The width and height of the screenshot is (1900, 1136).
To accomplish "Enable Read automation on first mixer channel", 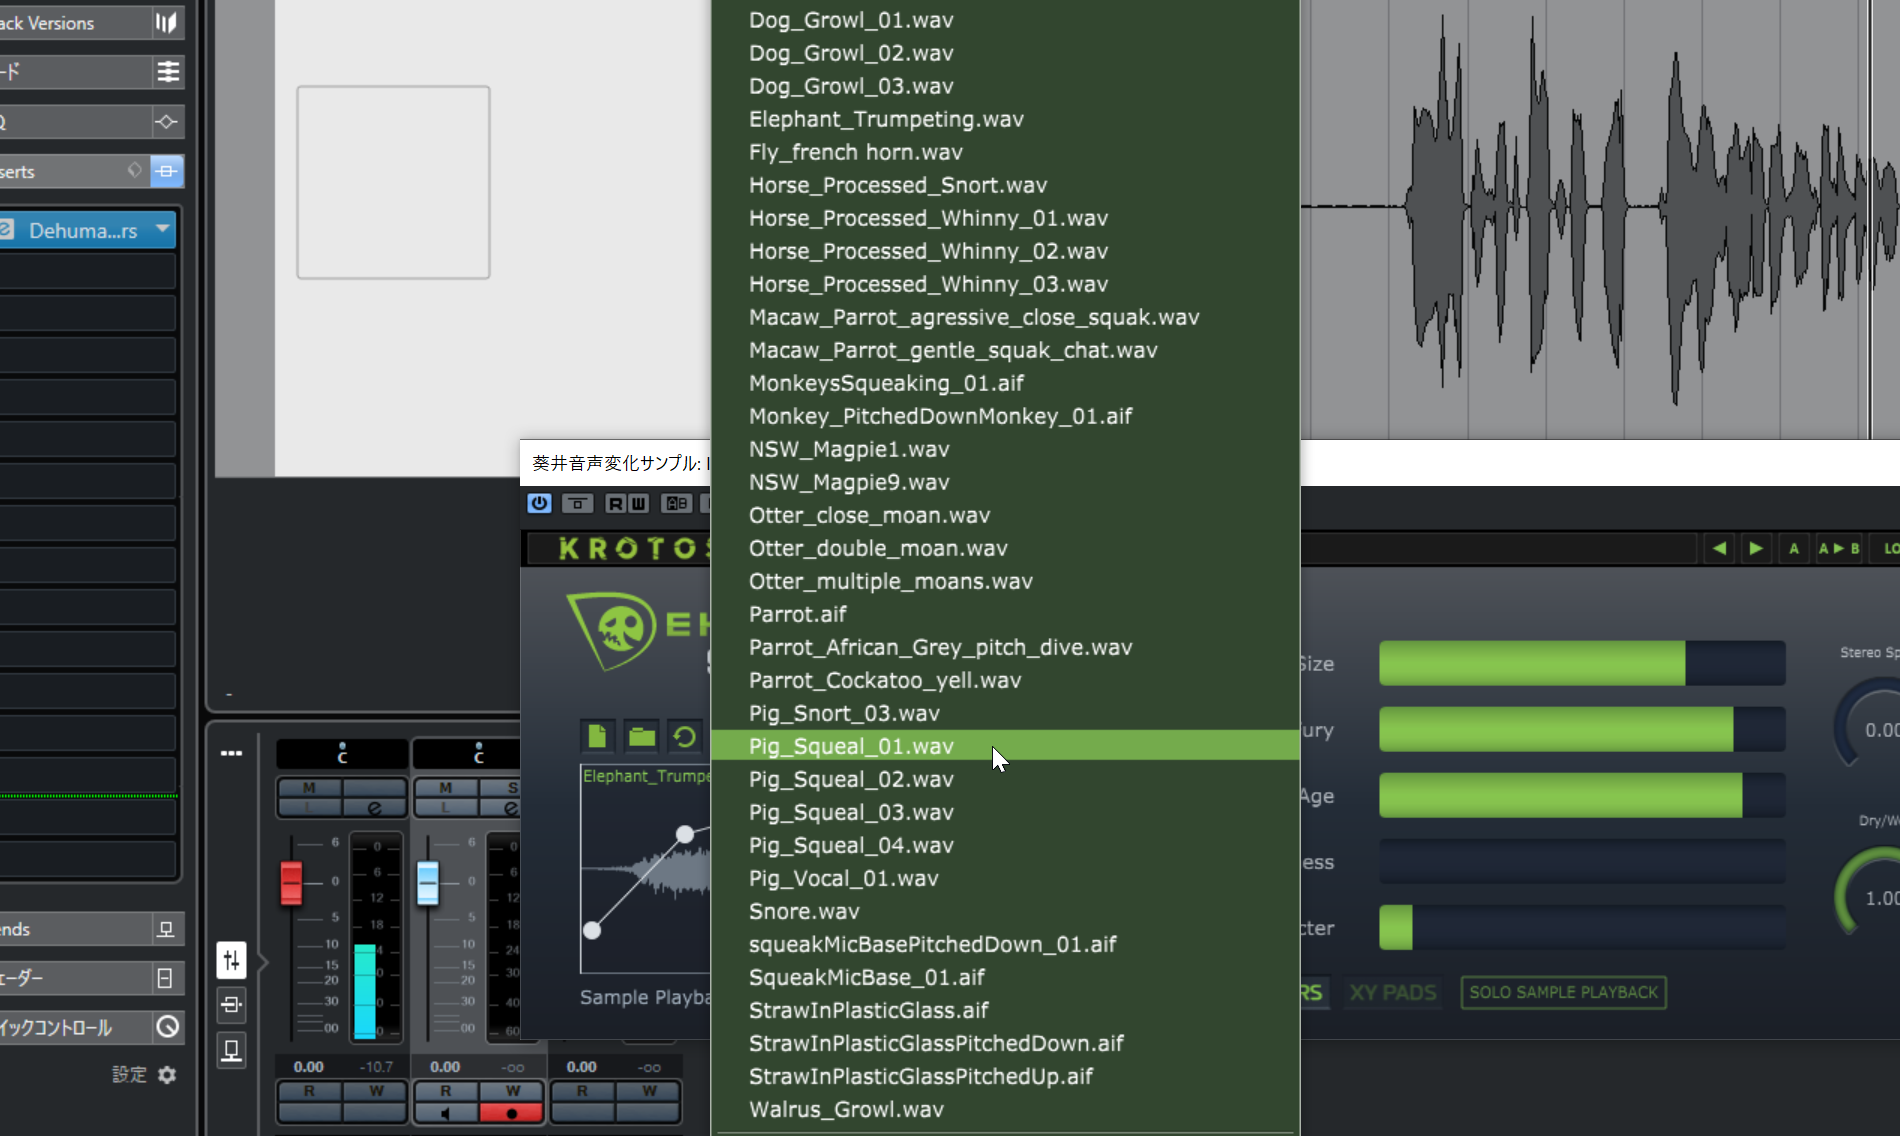I will pos(309,1091).
